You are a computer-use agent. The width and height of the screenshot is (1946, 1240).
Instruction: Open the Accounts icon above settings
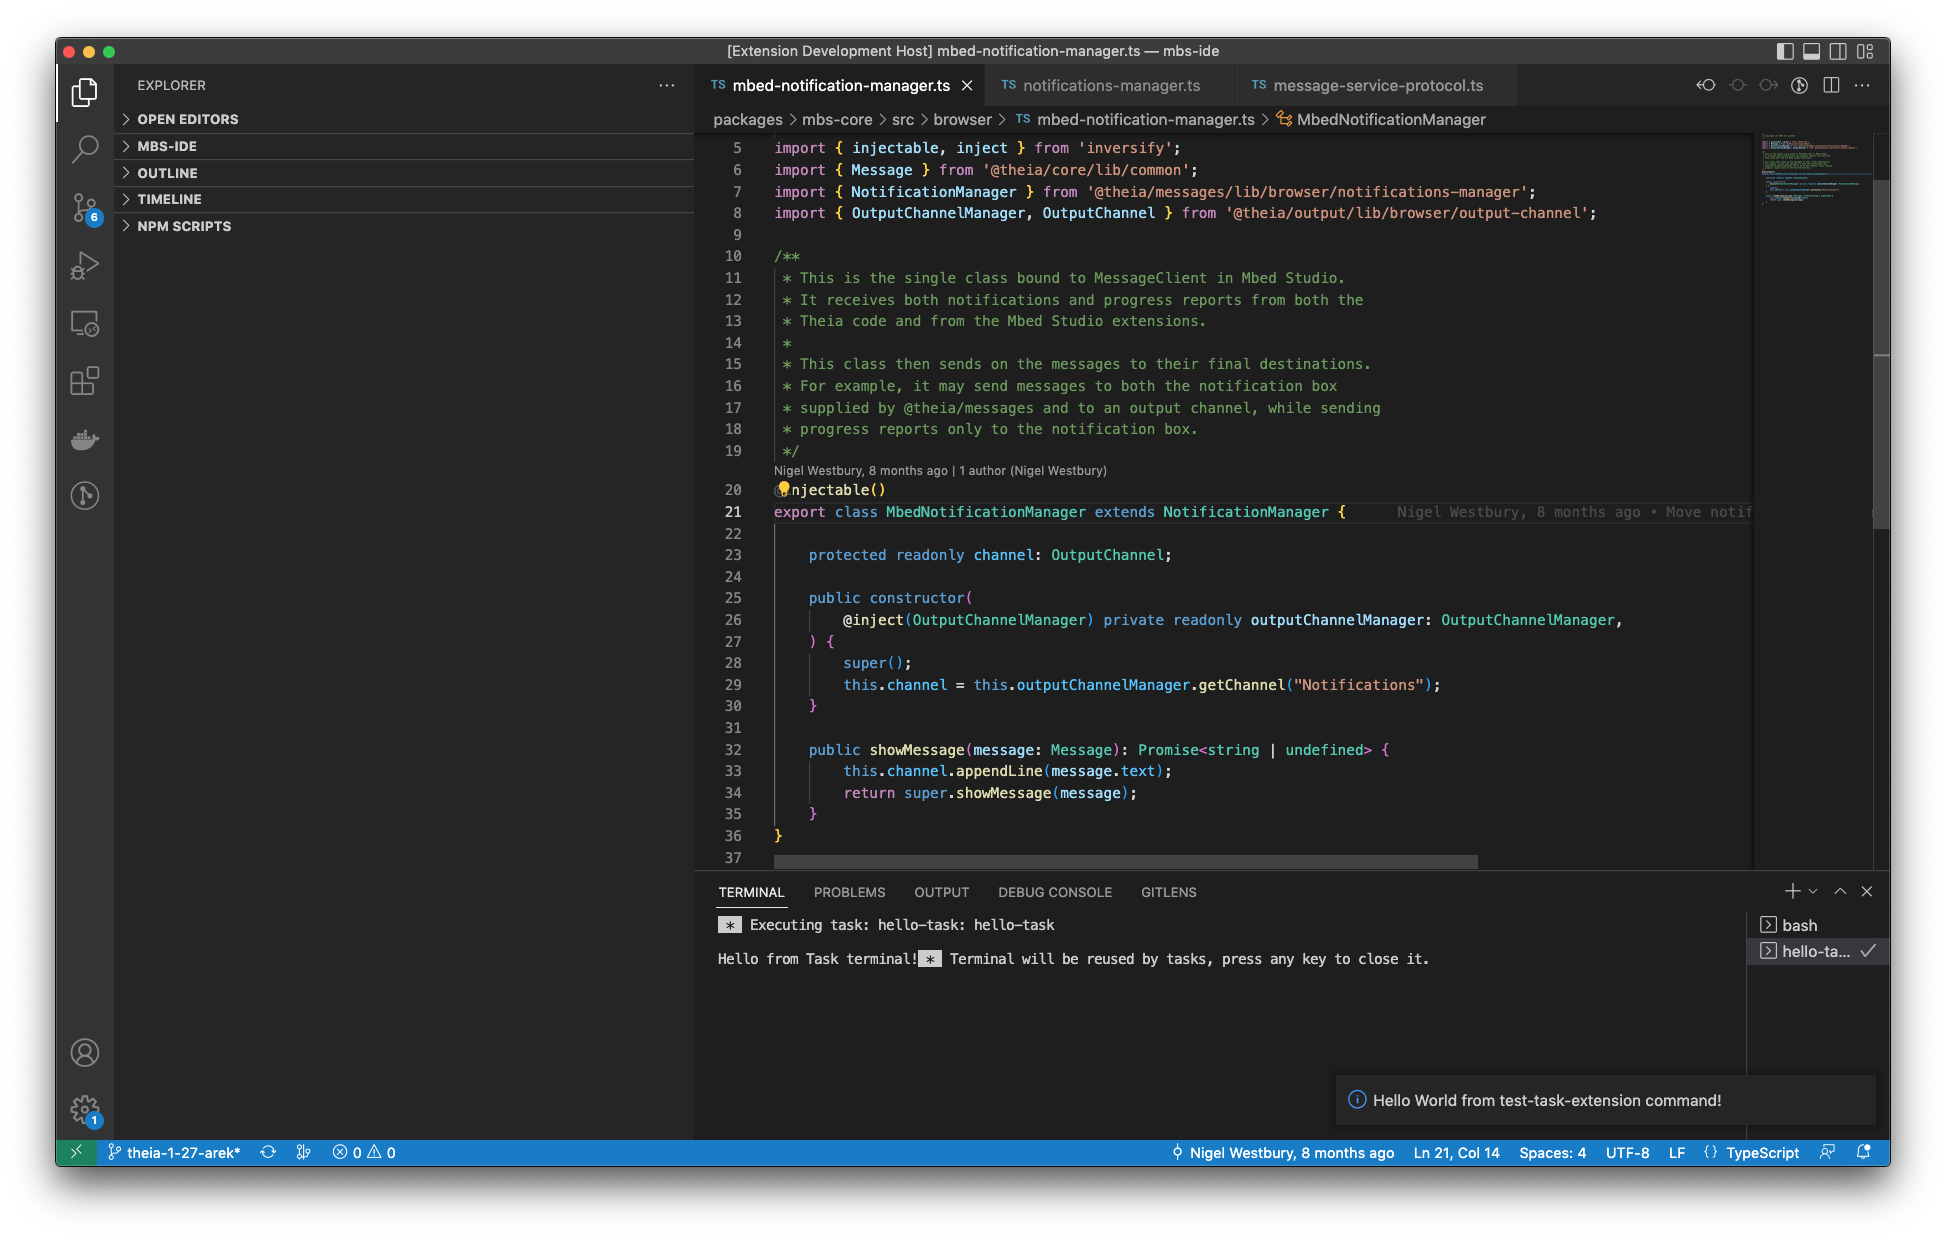click(85, 1053)
